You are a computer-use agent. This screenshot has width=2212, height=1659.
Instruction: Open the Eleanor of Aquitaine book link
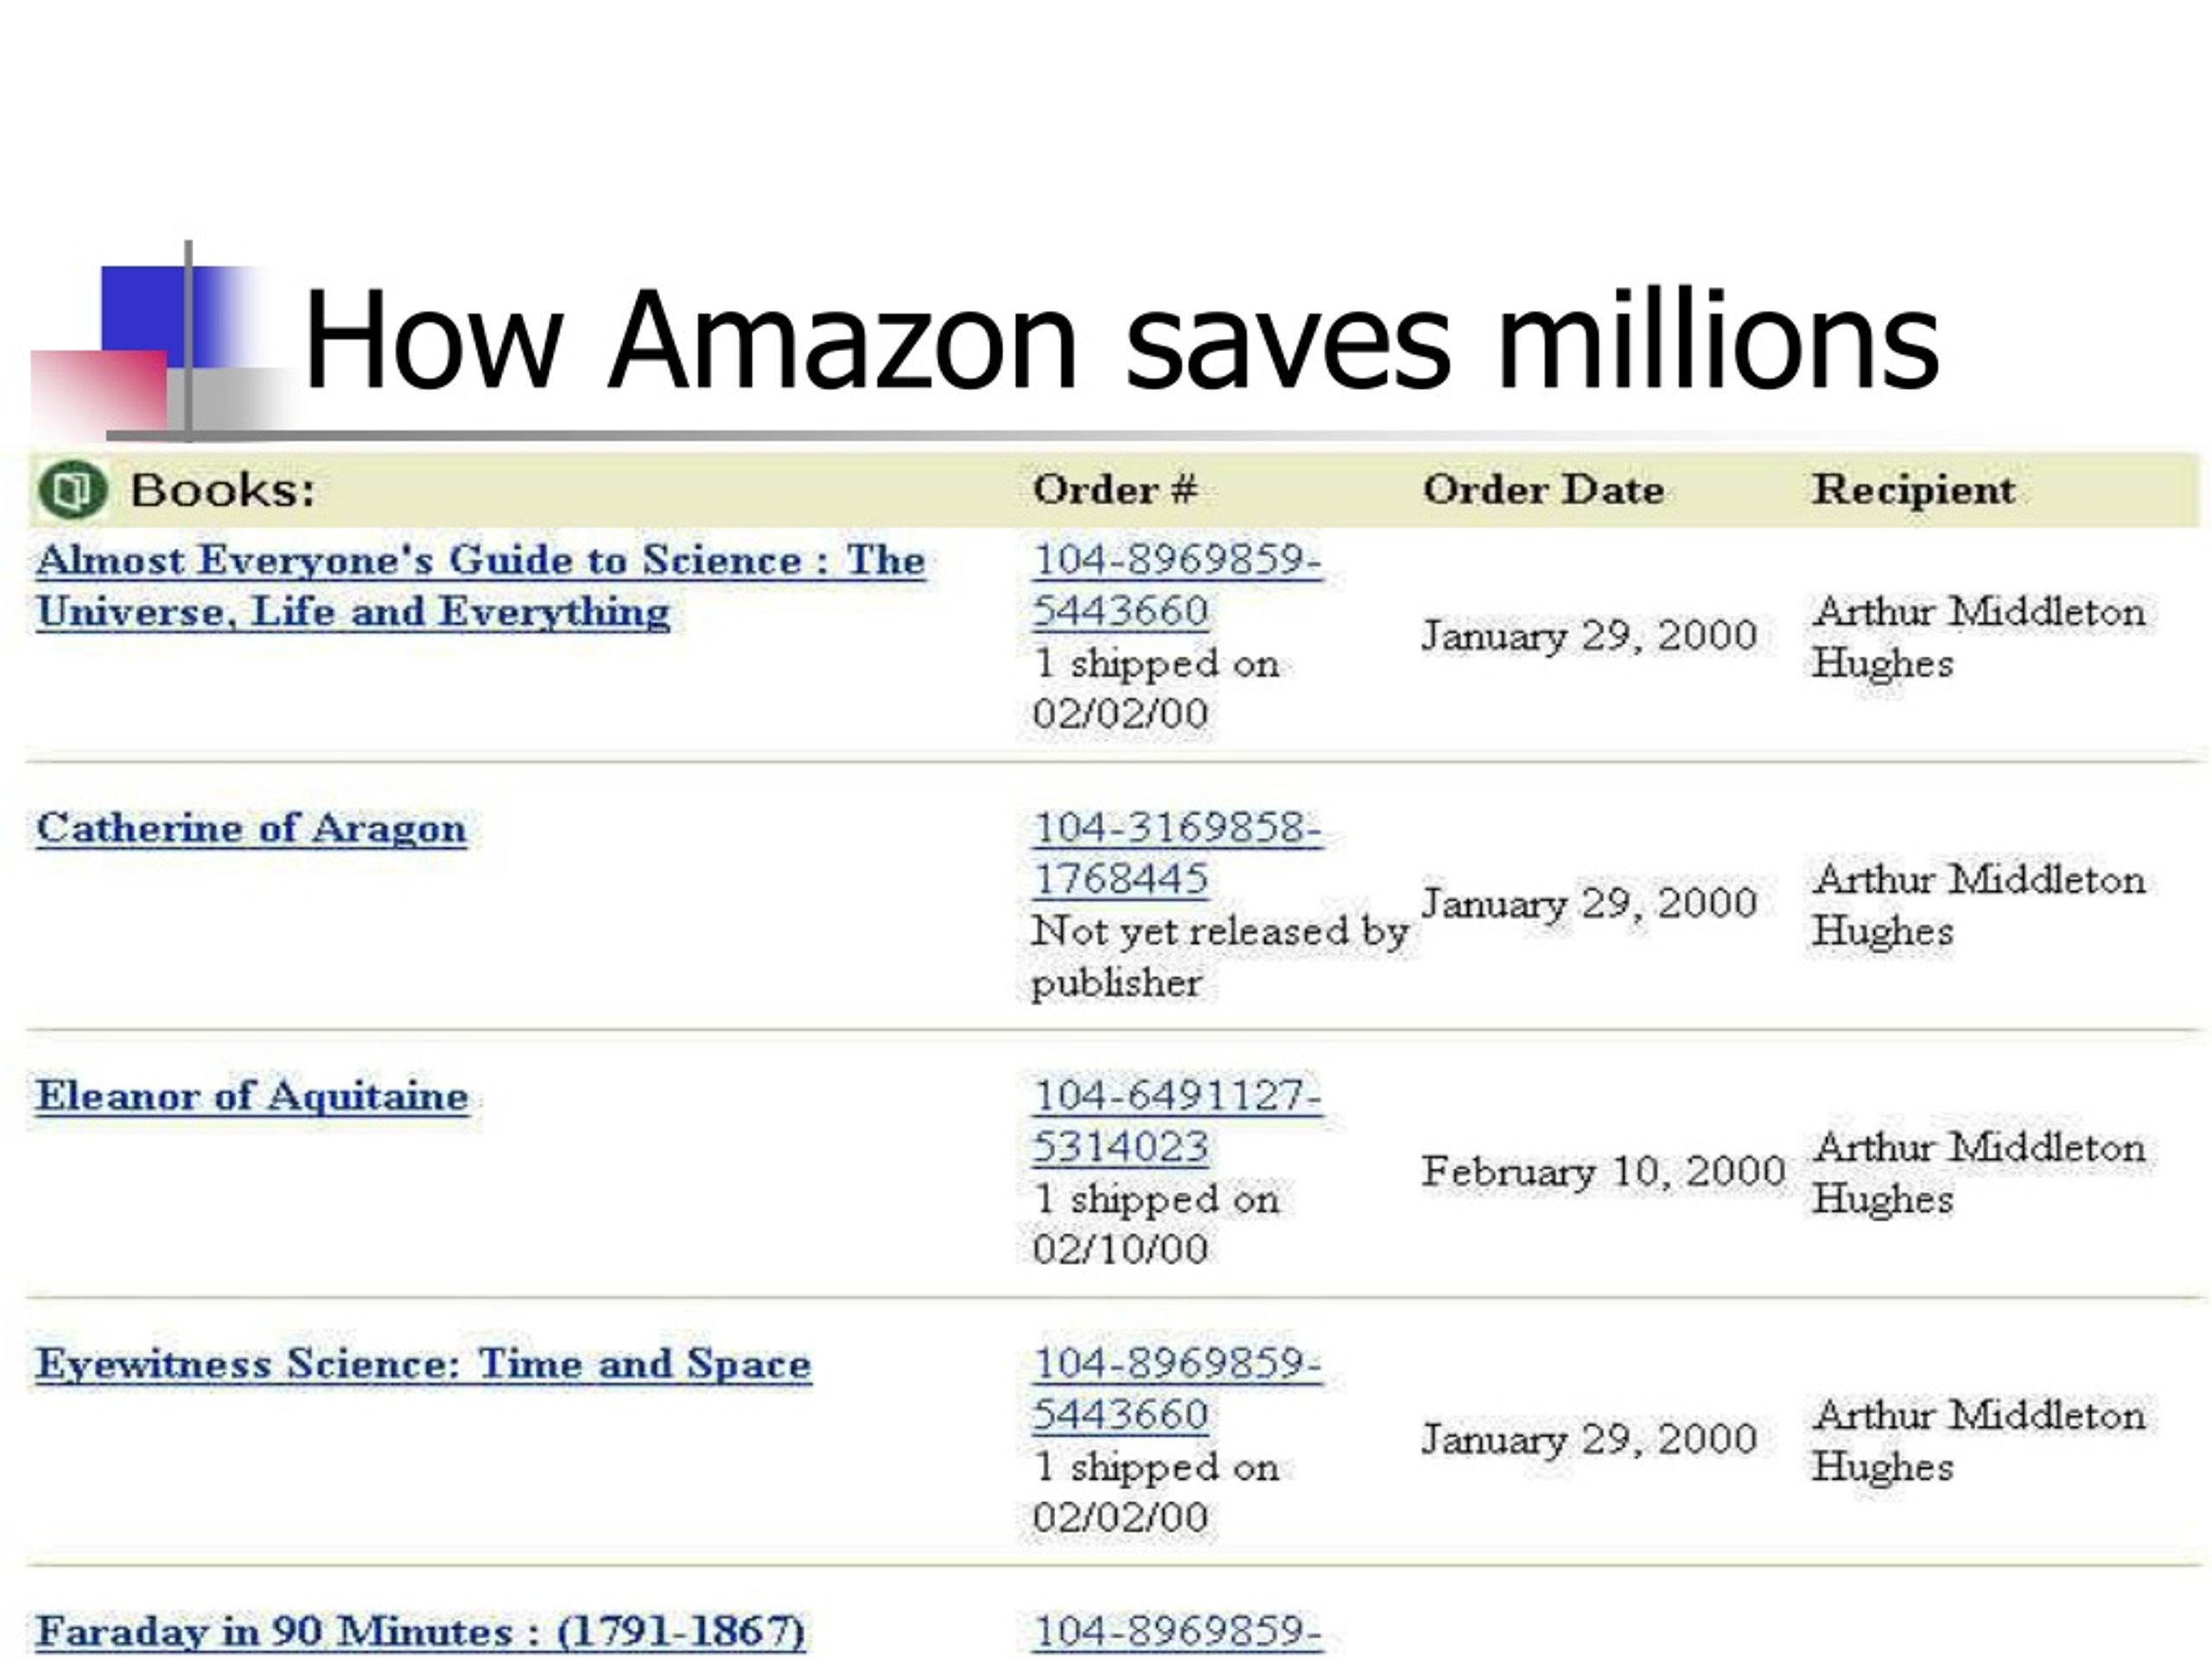point(252,1097)
